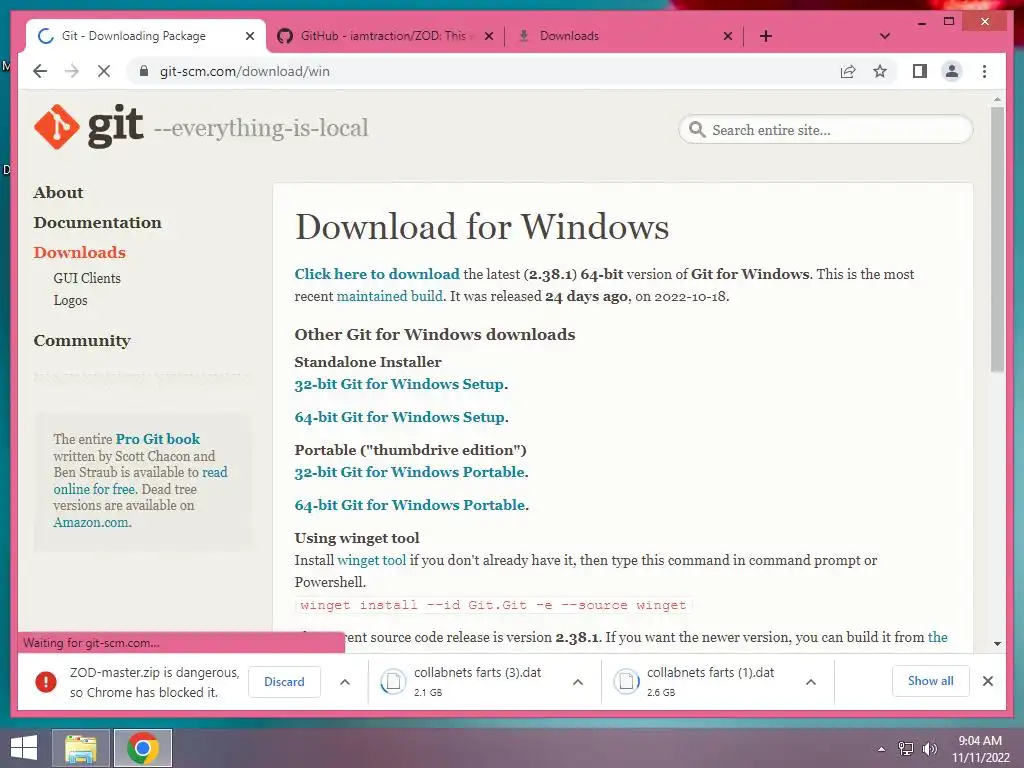Viewport: 1024px width, 768px height.
Task: Click Show all downloads button
Action: (931, 681)
